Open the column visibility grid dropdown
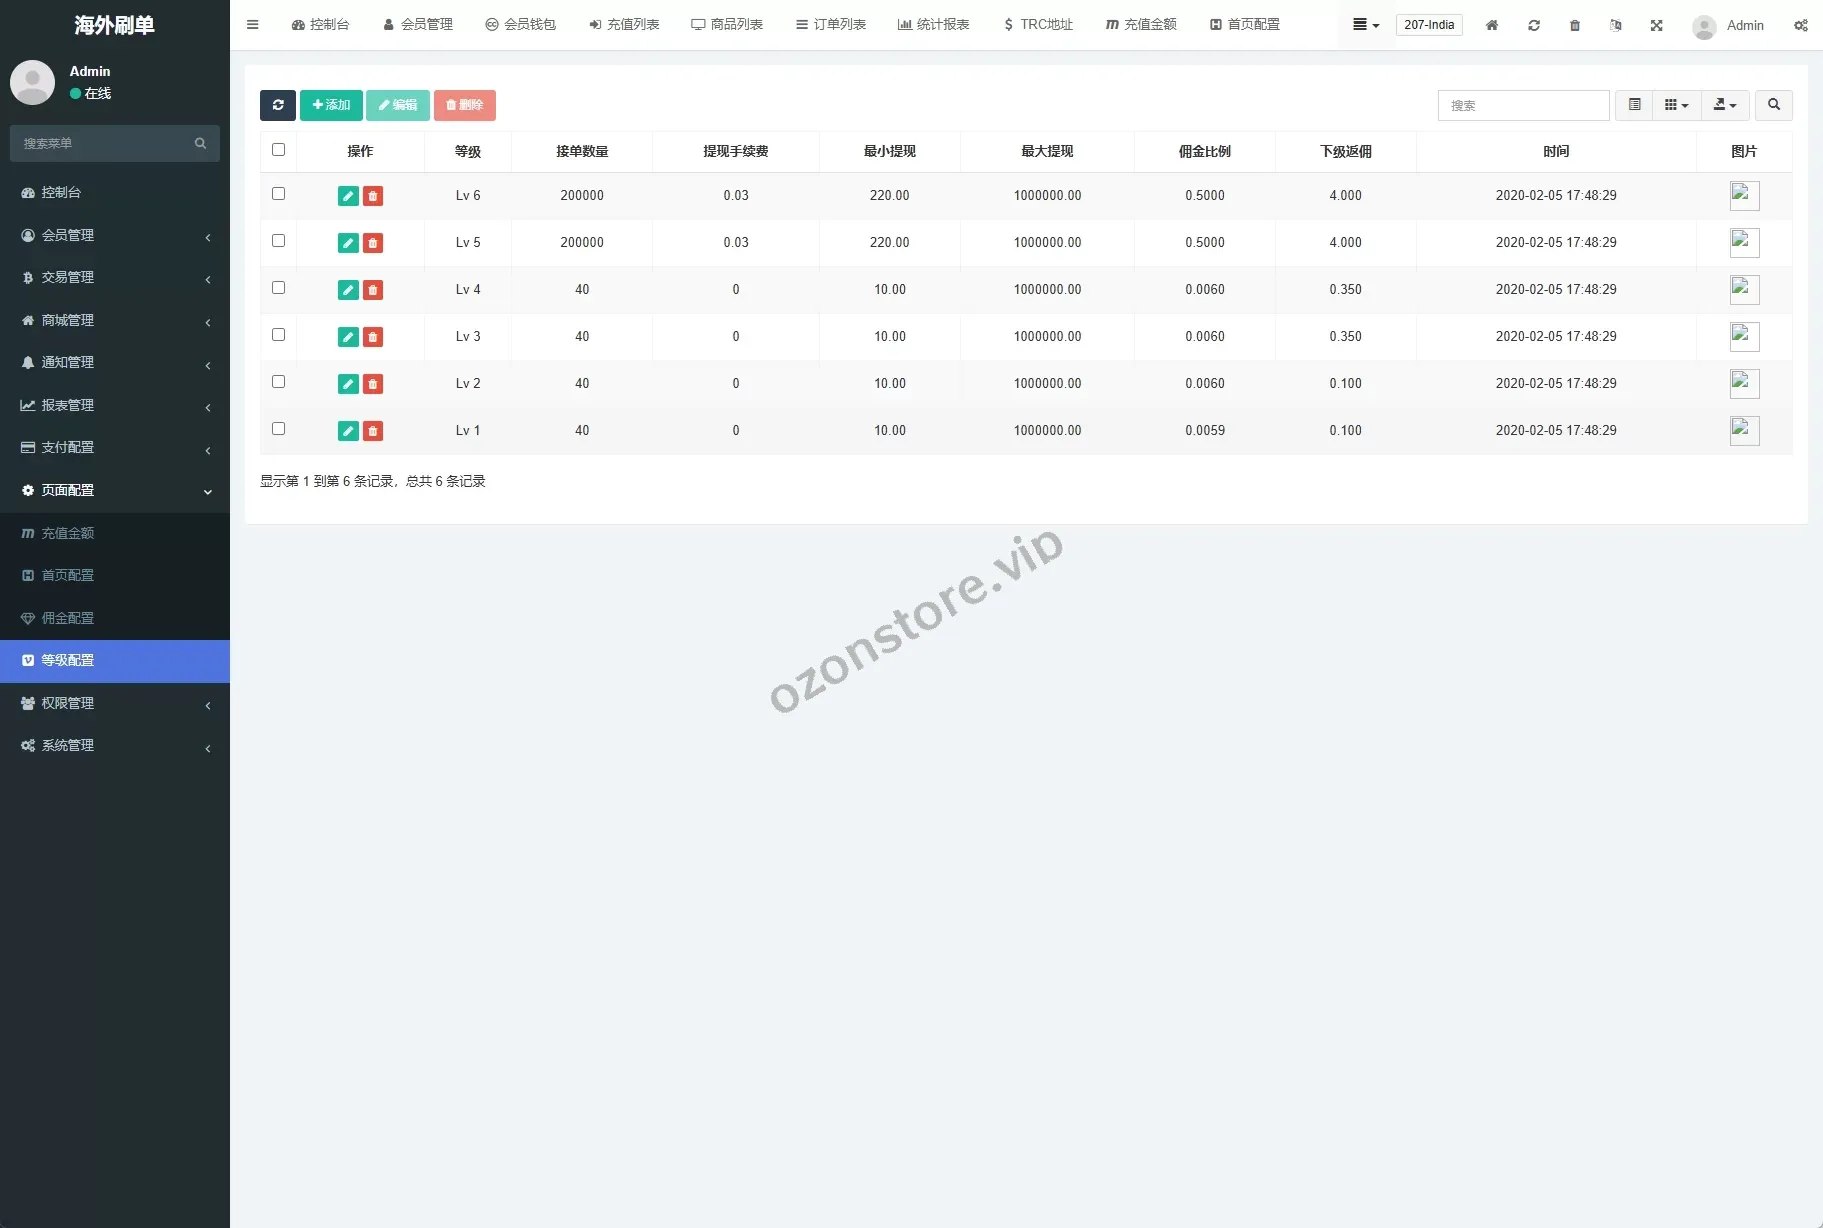Screen dimensions: 1823x1228 [1676, 105]
